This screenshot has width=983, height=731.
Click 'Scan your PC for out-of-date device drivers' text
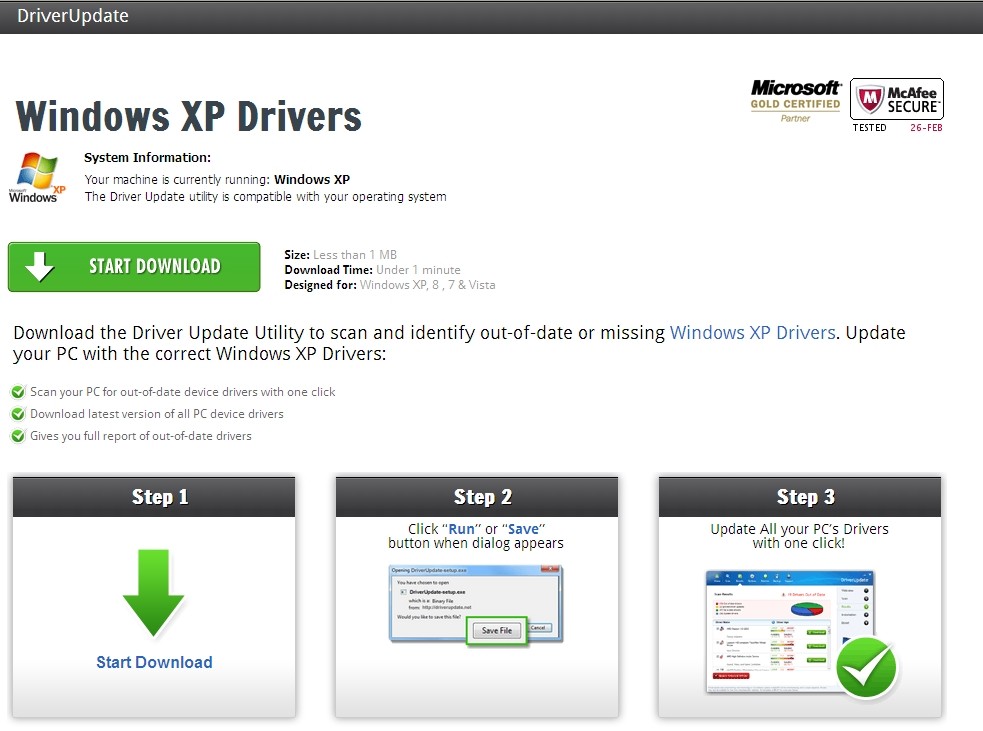click(182, 392)
